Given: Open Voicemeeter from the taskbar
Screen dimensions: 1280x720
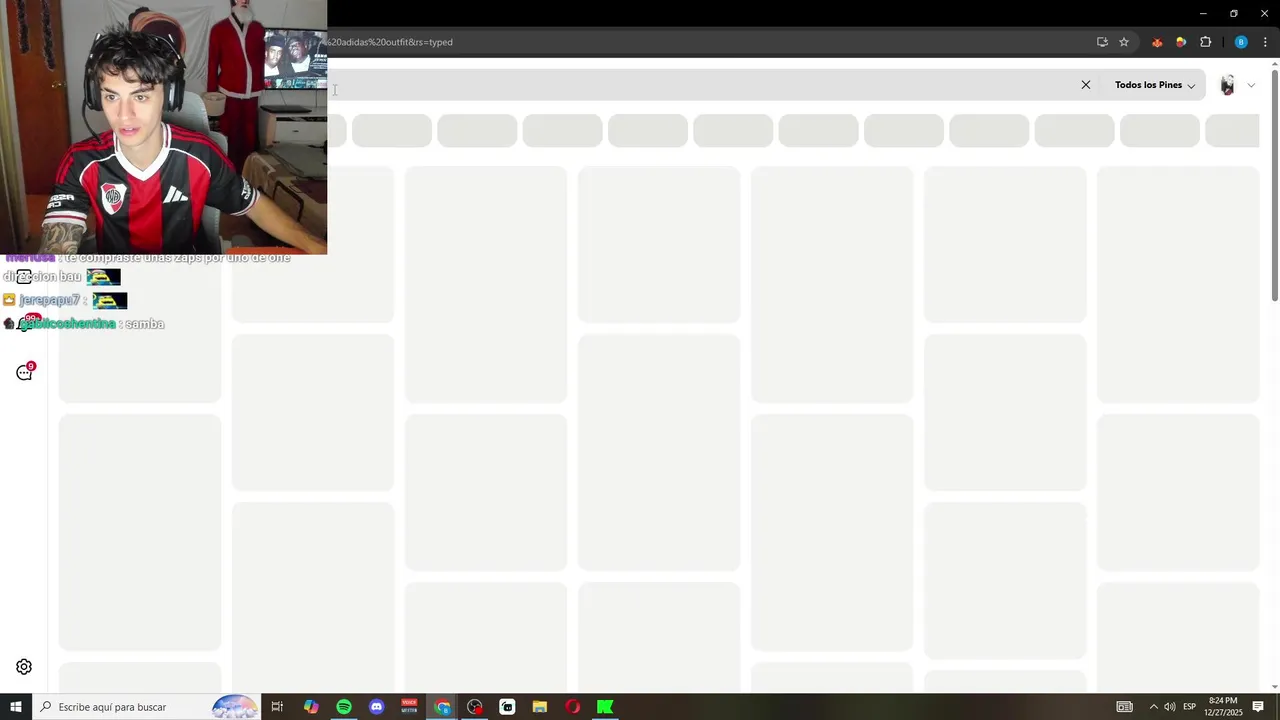Looking at the screenshot, I should 409,707.
